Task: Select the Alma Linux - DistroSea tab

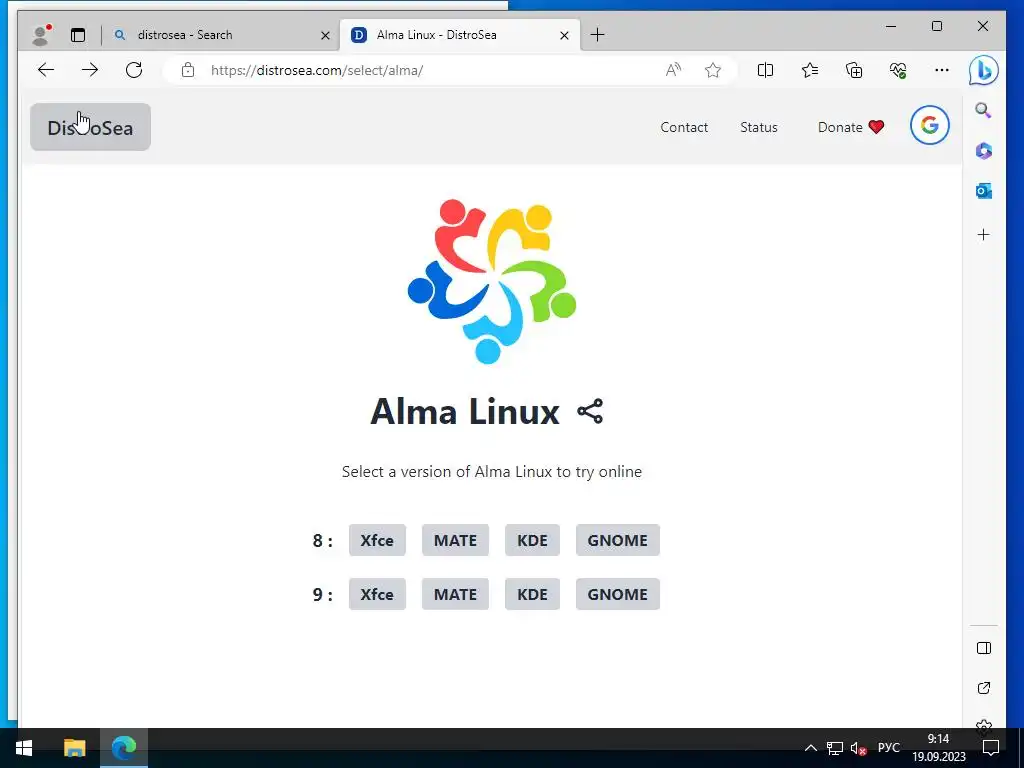Action: [x=459, y=35]
